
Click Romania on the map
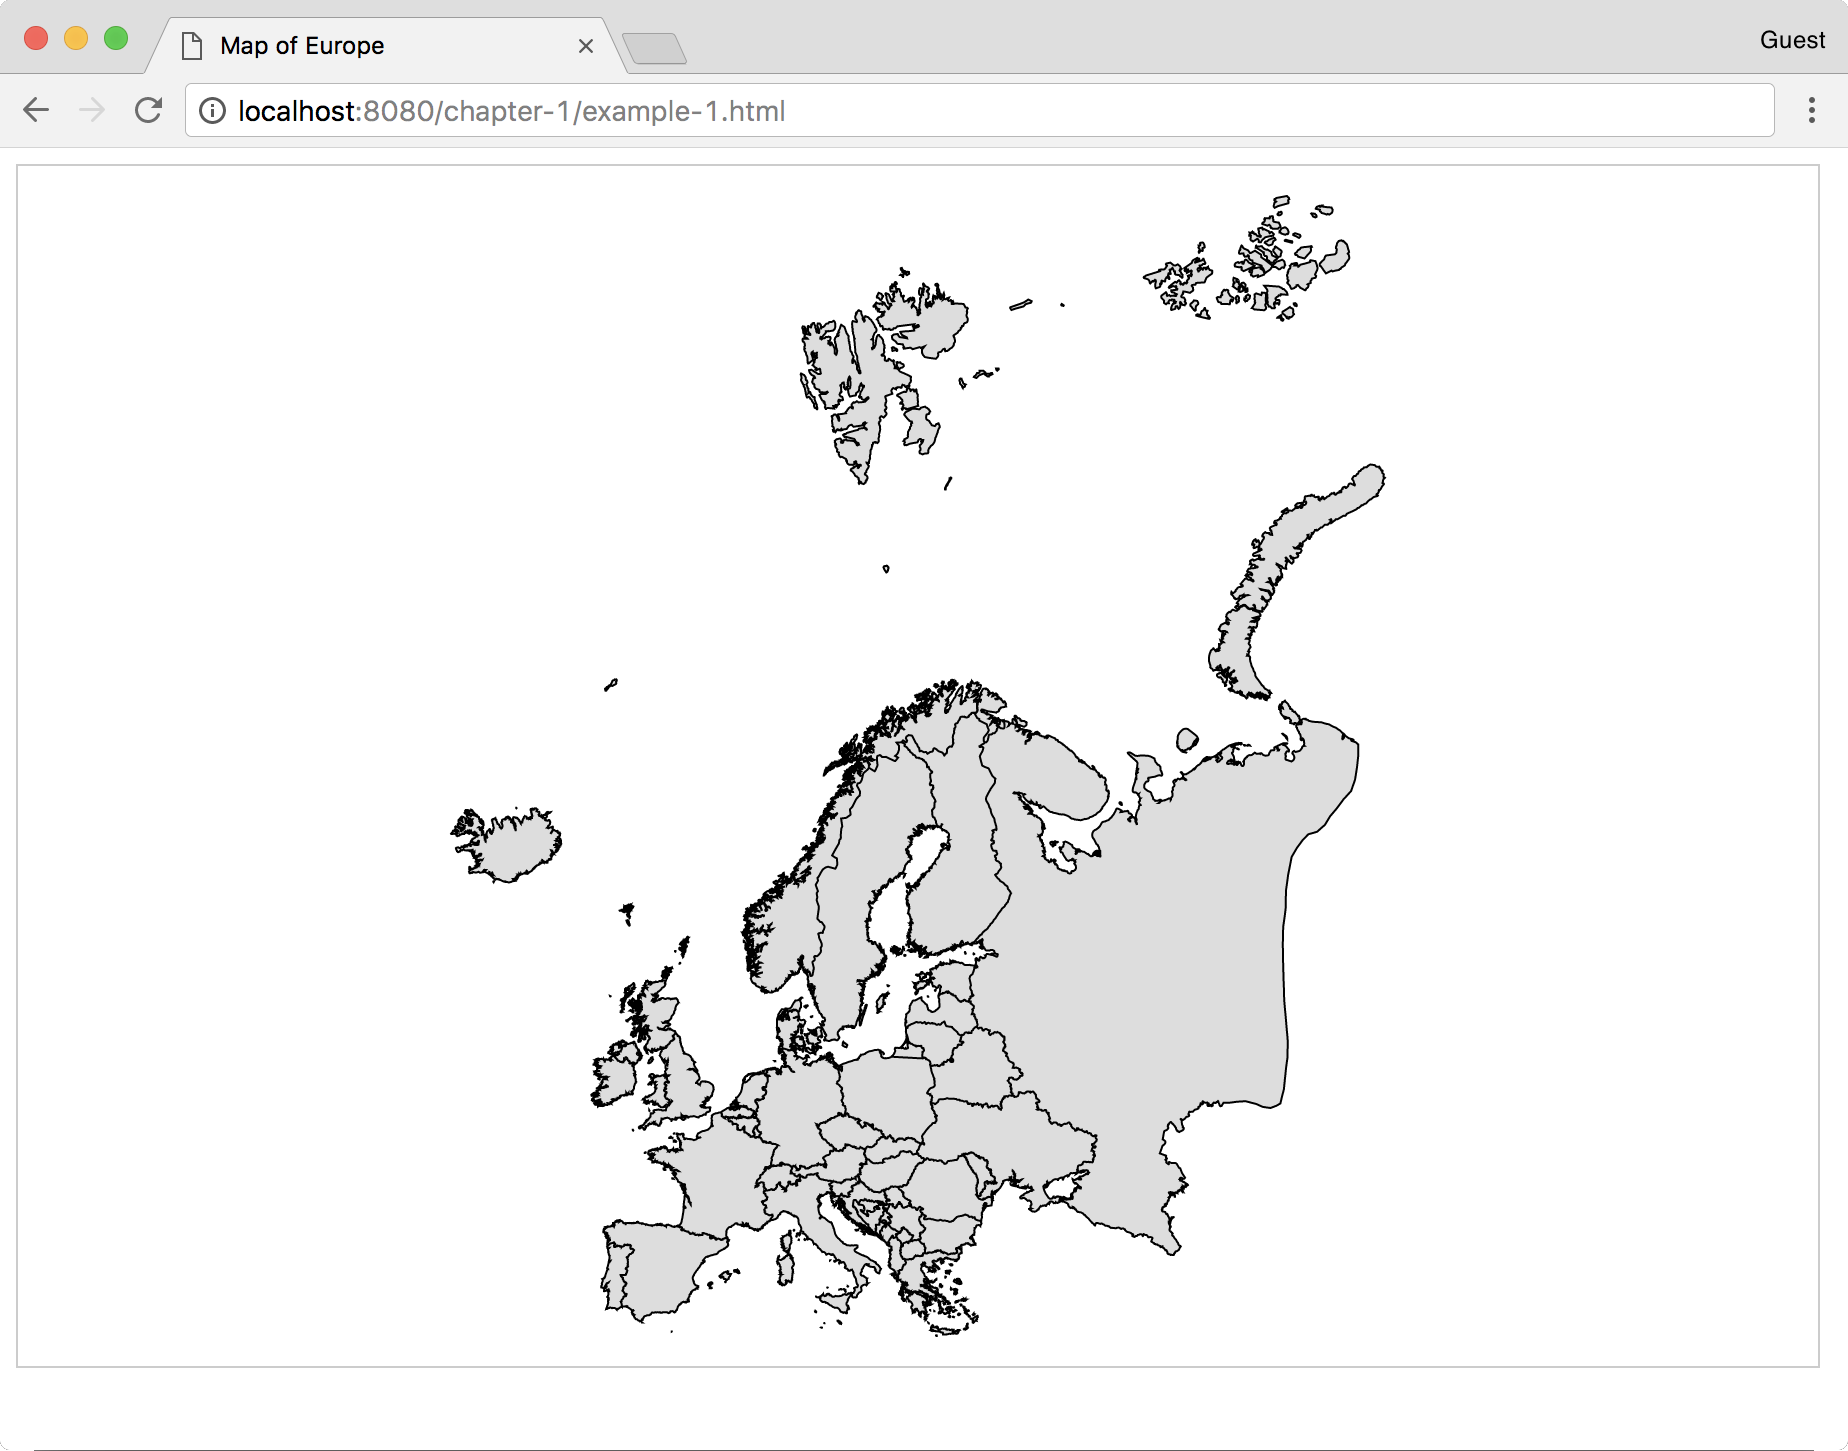946,1190
